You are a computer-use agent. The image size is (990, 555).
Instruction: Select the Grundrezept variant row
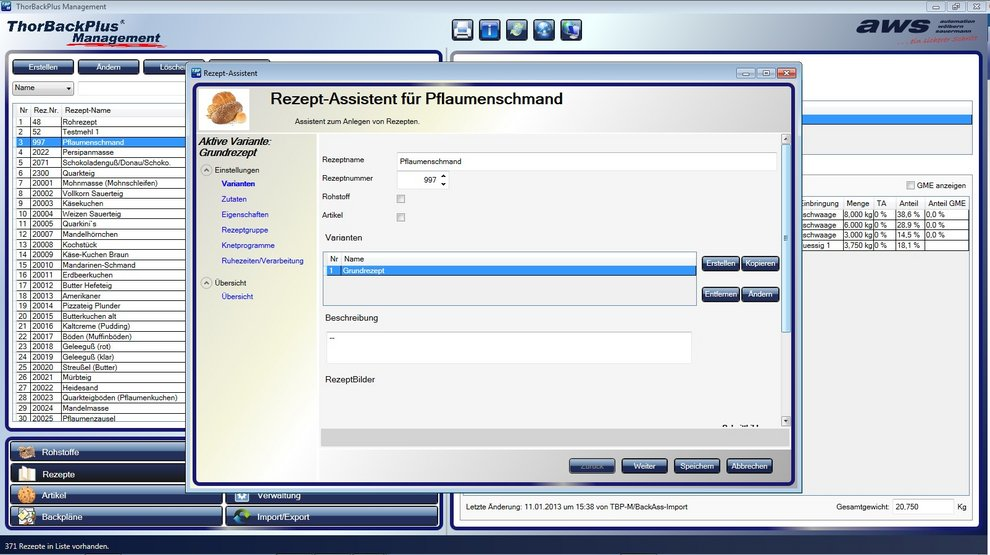(510, 270)
